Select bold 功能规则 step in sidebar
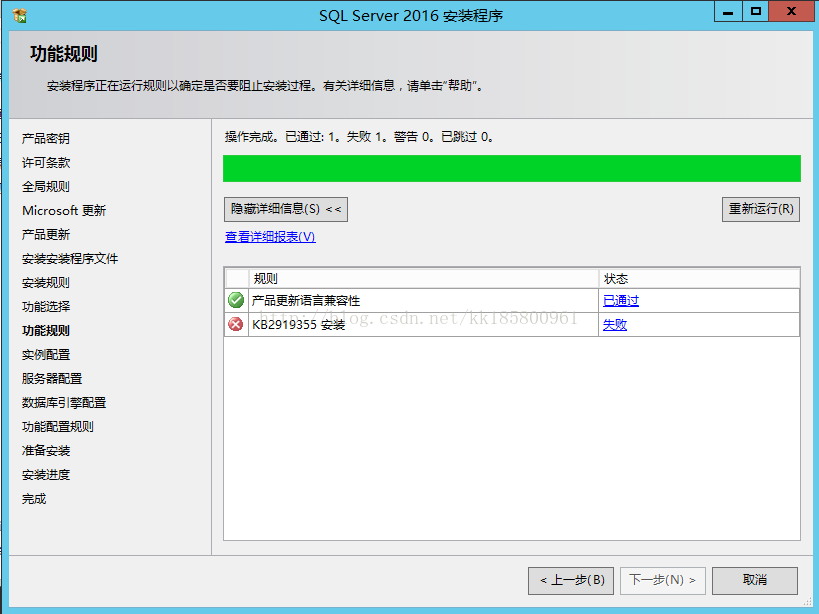 pos(46,330)
